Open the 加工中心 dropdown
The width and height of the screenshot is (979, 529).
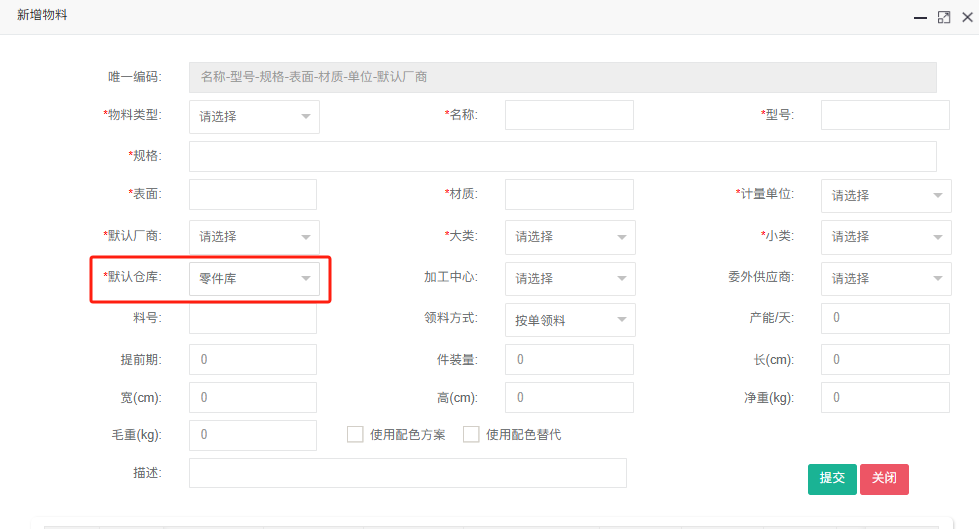(569, 279)
